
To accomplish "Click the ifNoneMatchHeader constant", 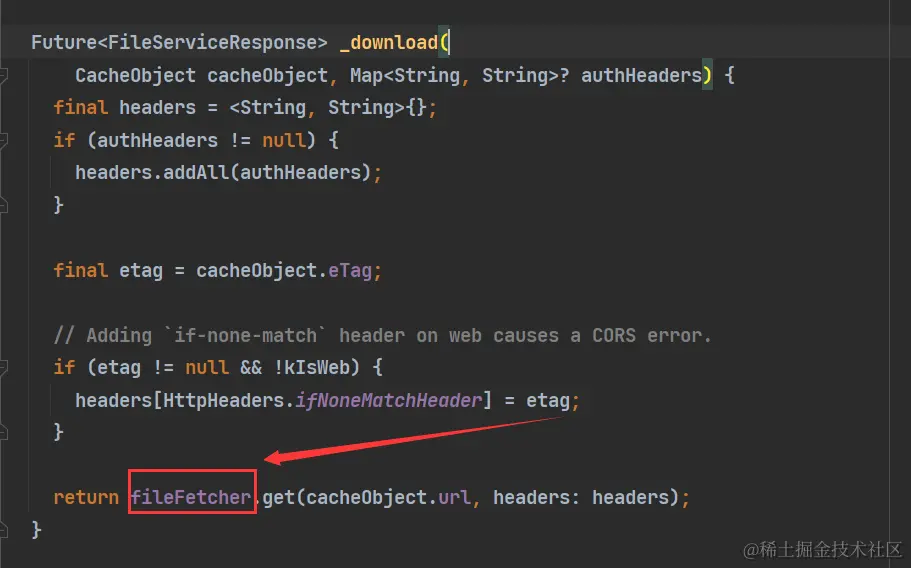I will coord(389,400).
